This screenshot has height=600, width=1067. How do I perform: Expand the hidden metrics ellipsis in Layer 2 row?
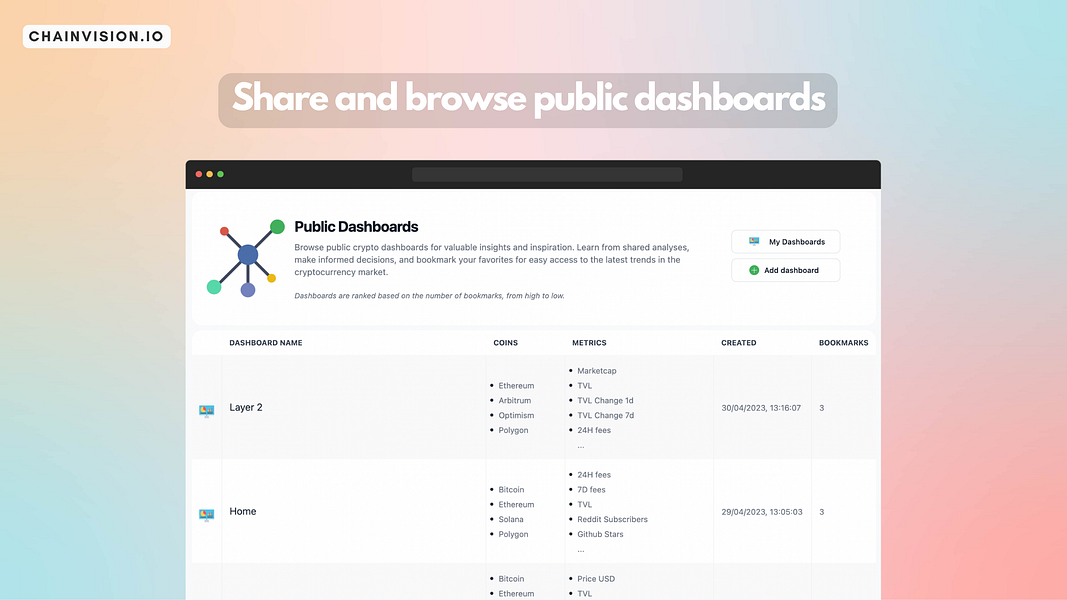tap(581, 445)
